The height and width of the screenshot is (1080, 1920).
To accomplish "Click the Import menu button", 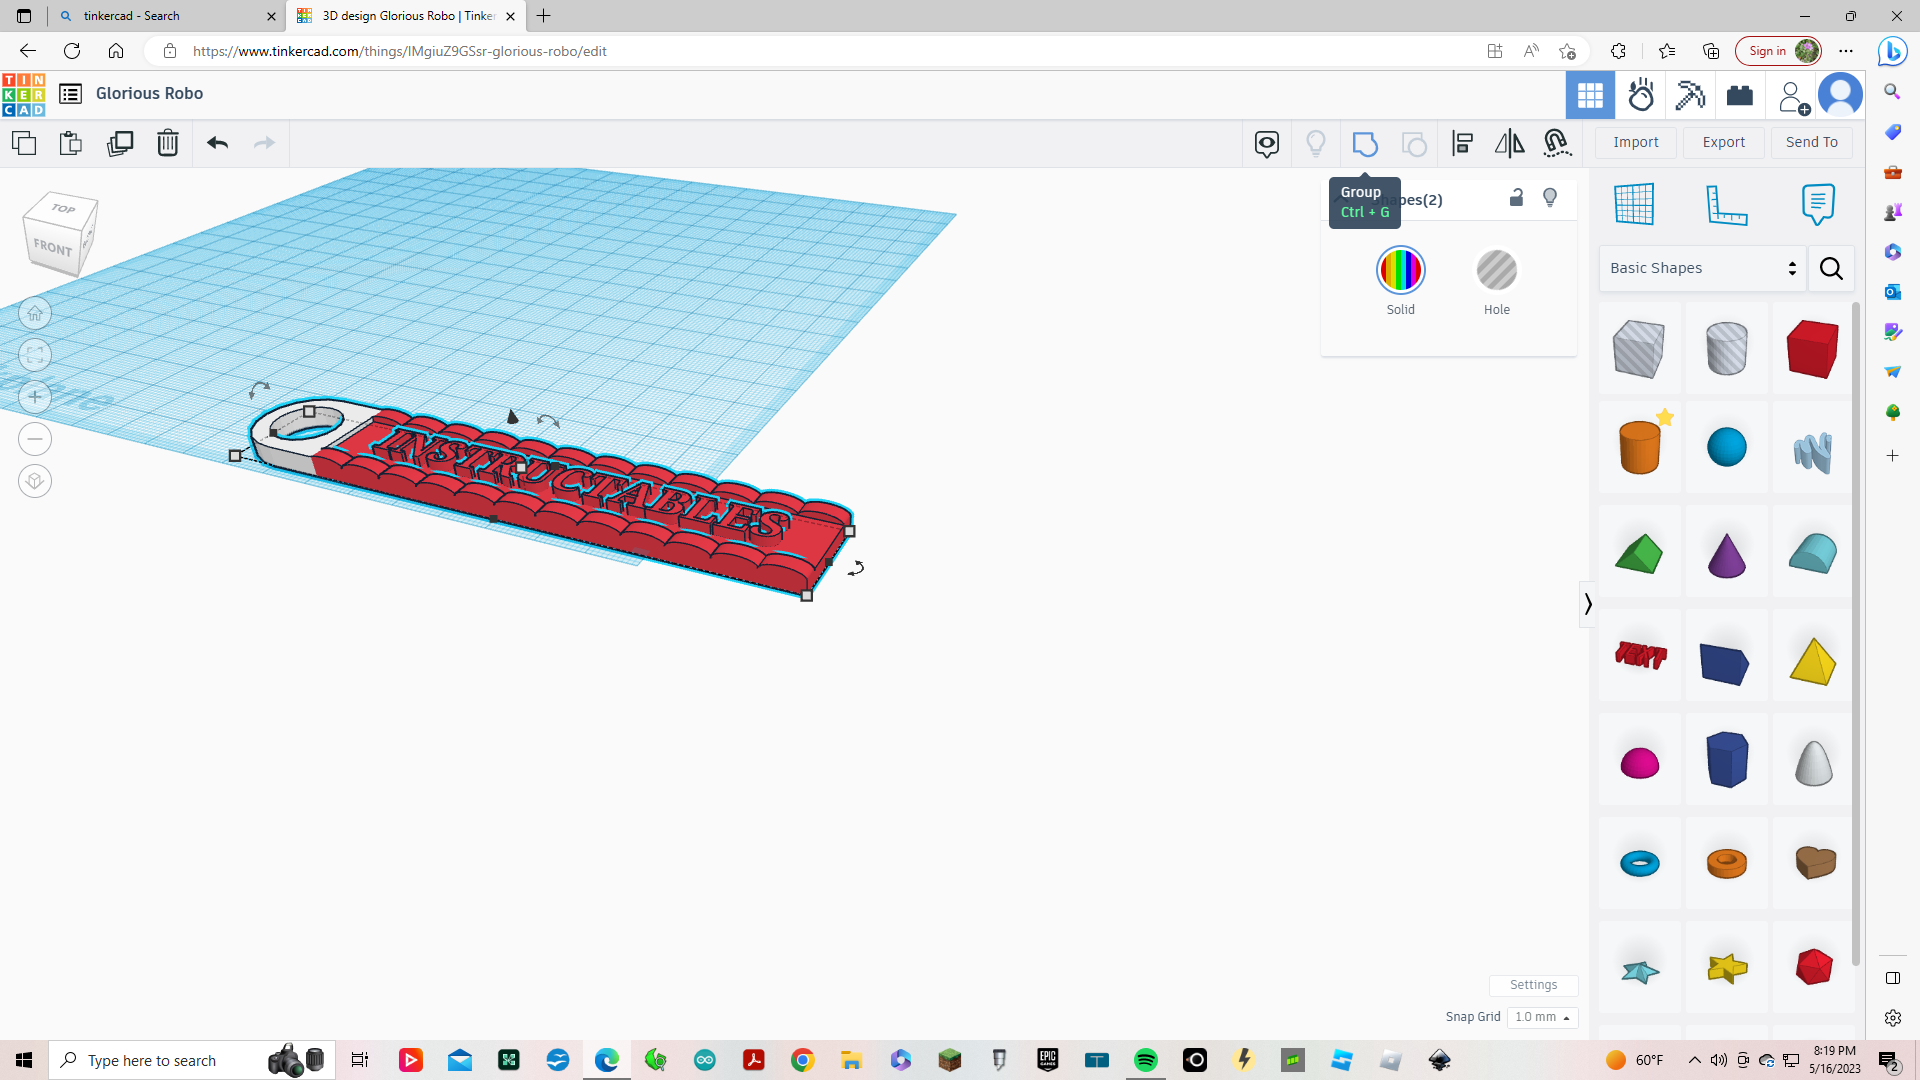I will [x=1636, y=141].
